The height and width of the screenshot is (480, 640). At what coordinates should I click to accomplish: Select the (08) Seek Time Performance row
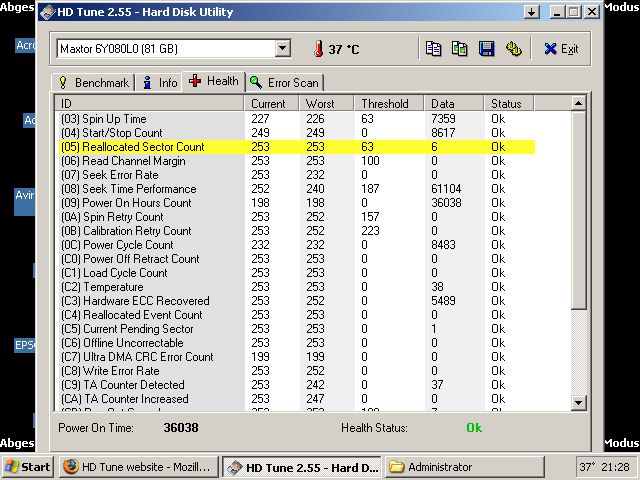click(297, 189)
